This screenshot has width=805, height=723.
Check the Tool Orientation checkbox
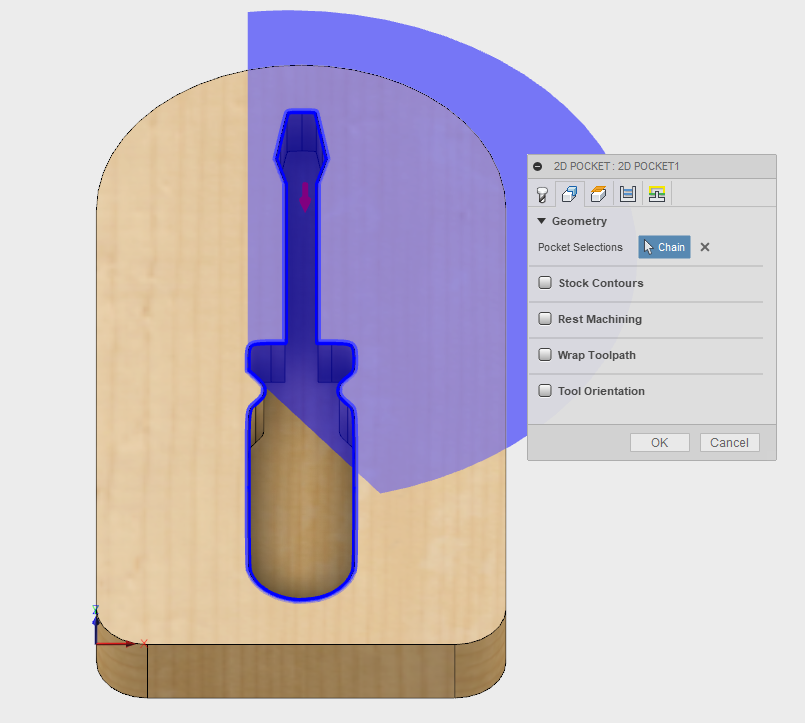pyautogui.click(x=545, y=390)
